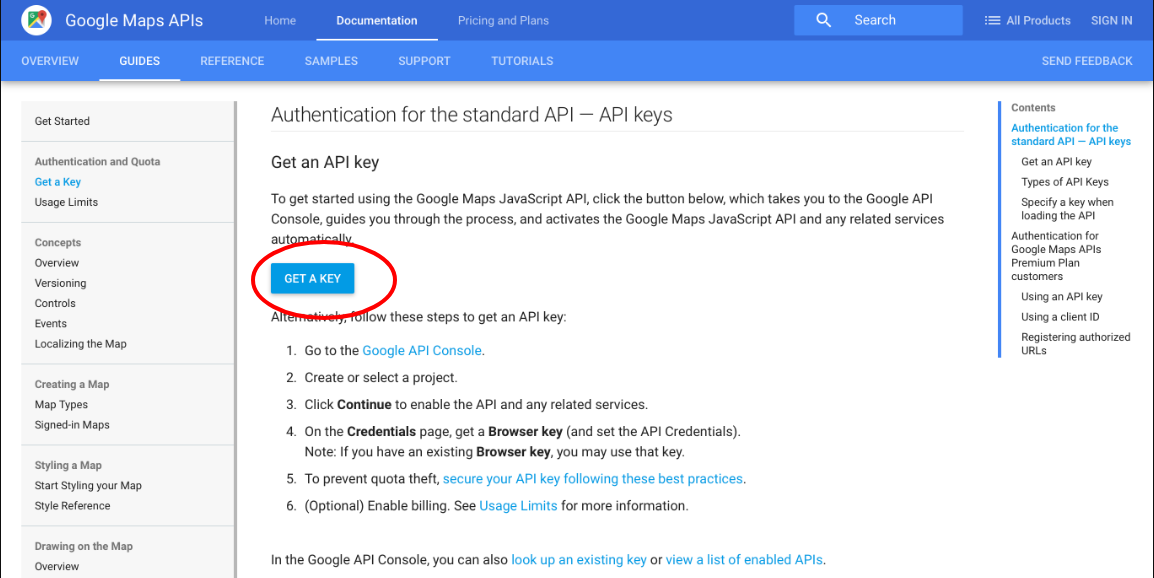
Task: Open the Pricing and Plans tab
Action: pos(503,20)
